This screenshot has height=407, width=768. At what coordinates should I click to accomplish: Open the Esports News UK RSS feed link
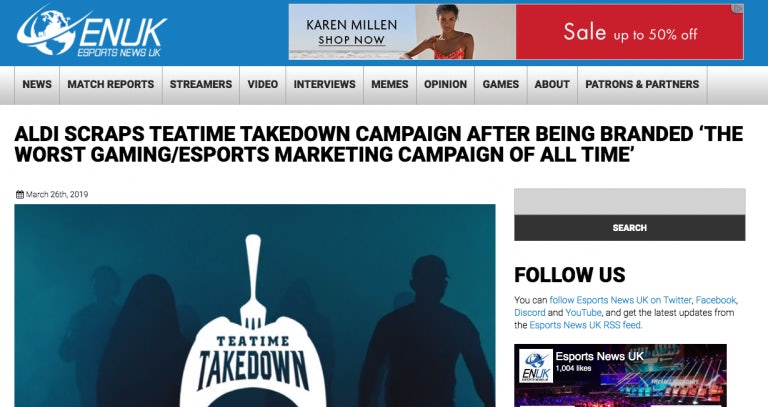click(585, 325)
